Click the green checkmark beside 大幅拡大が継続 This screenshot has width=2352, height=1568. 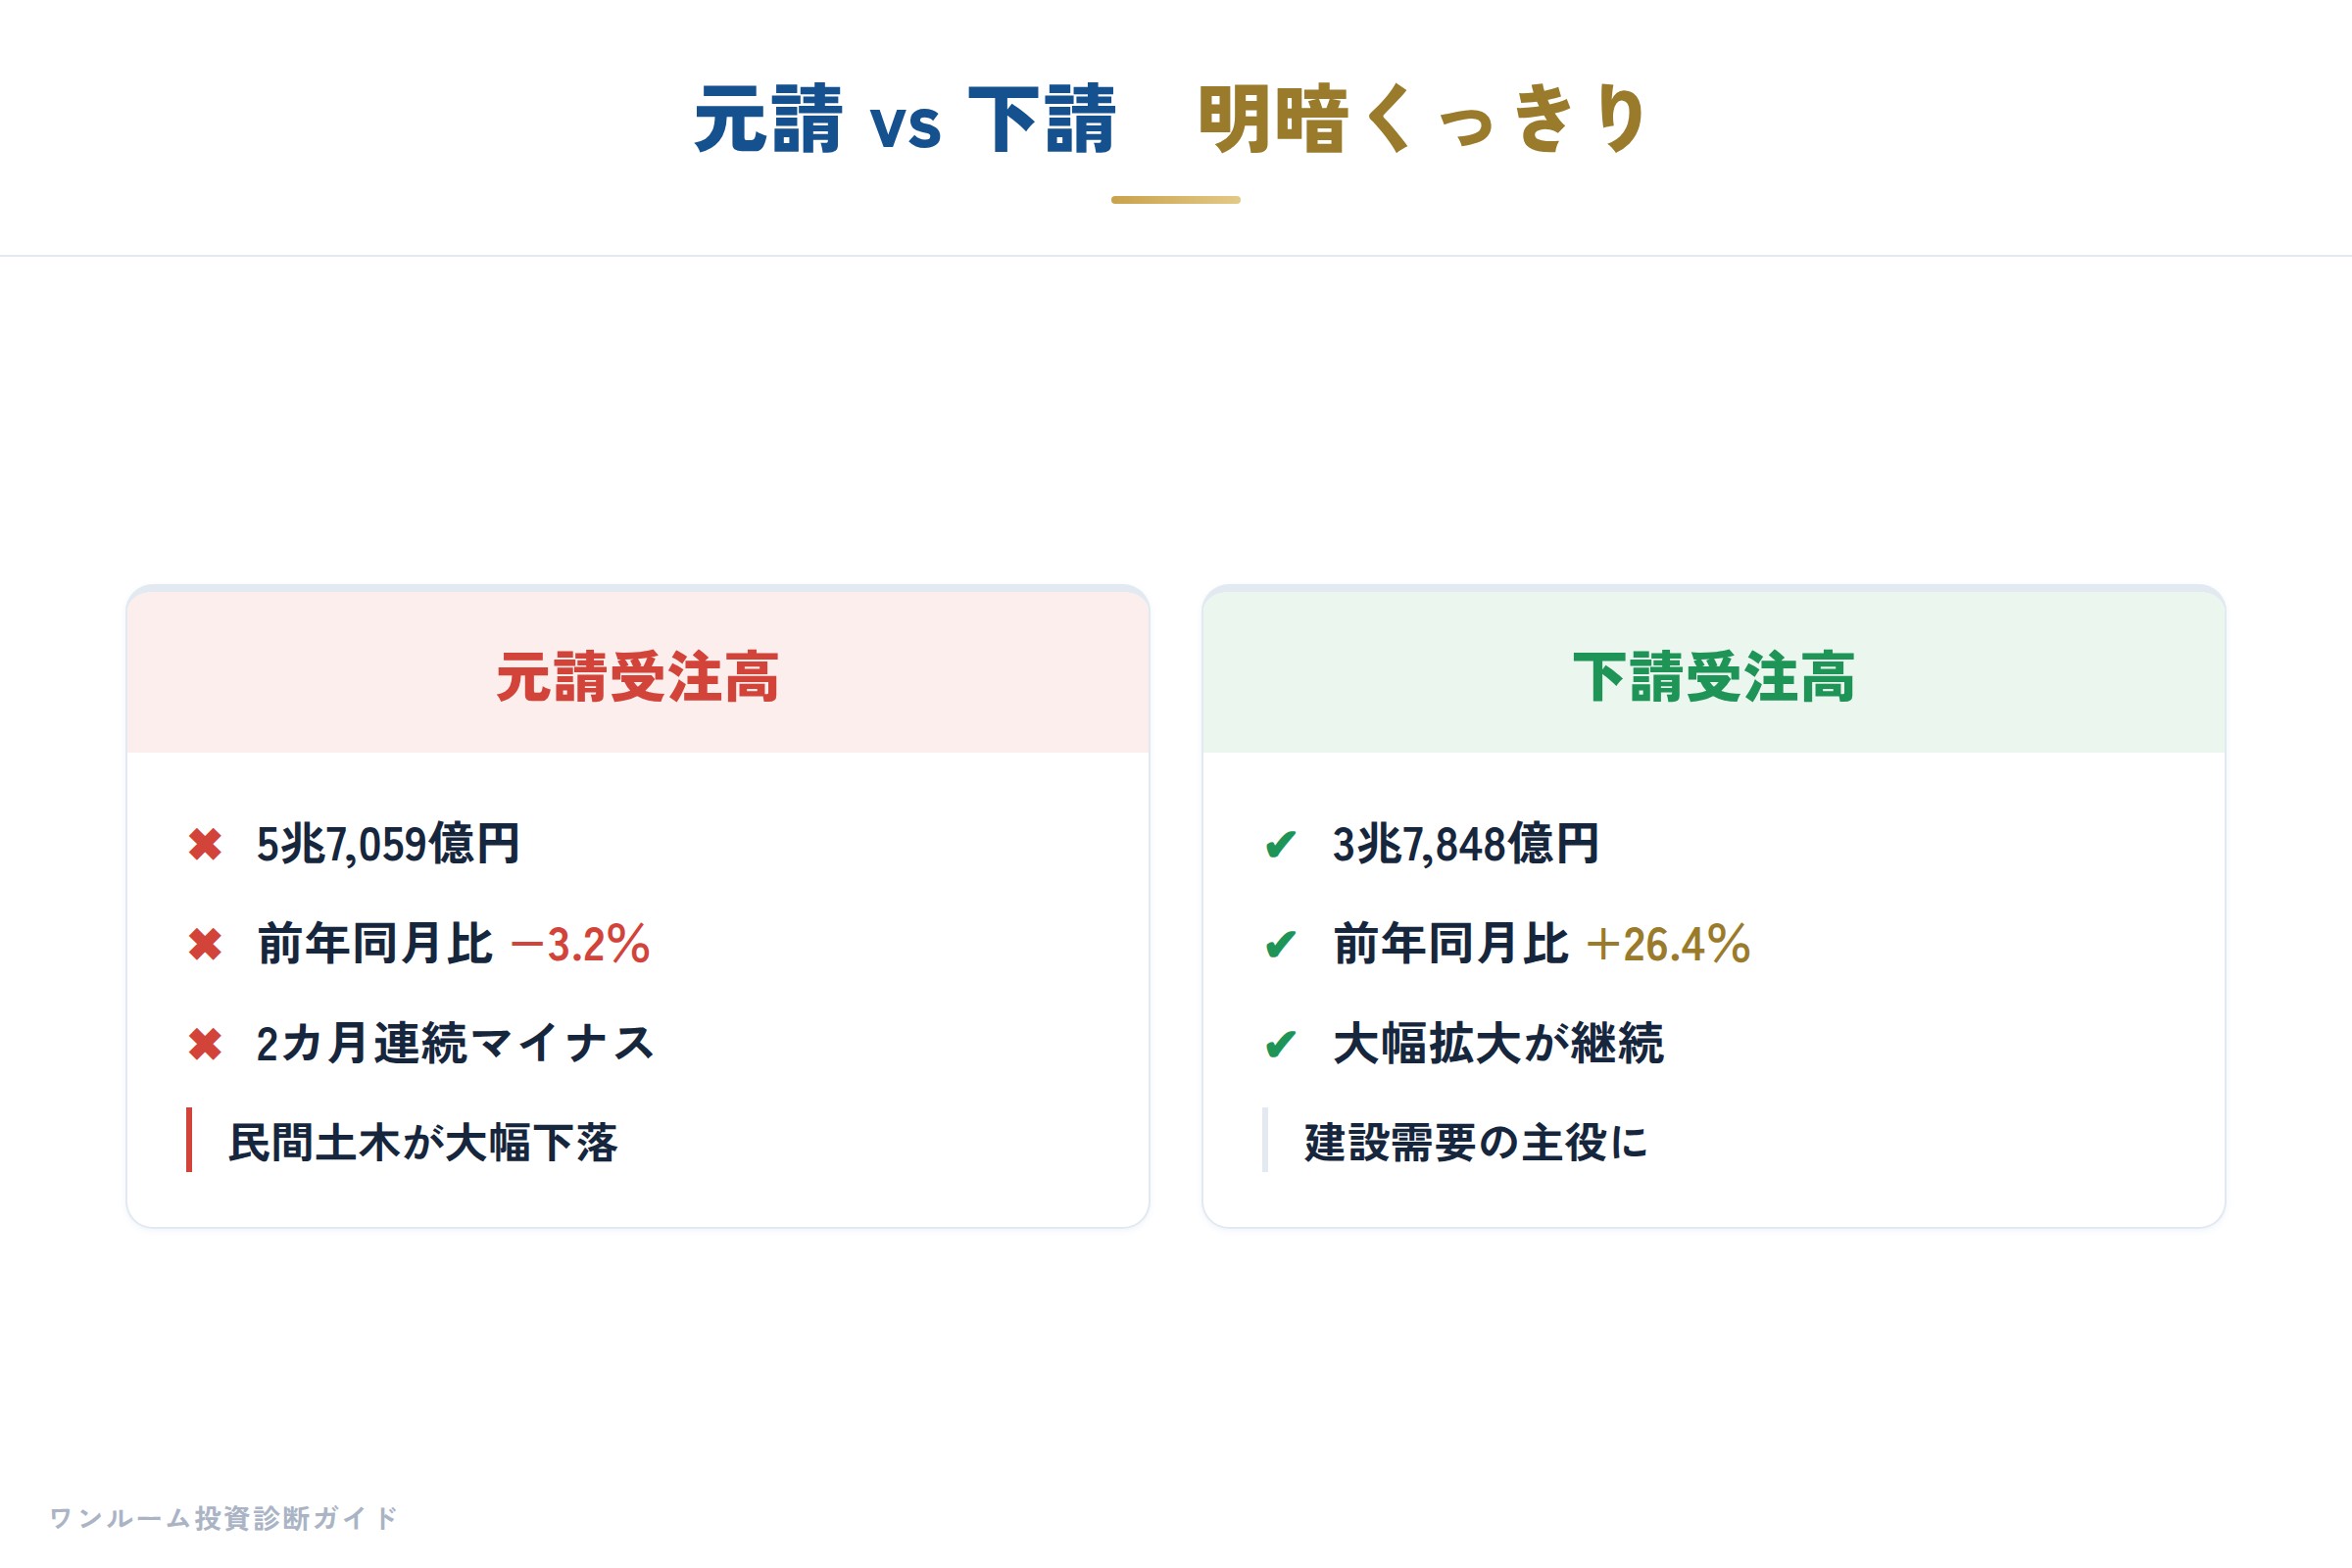[x=1281, y=1044]
